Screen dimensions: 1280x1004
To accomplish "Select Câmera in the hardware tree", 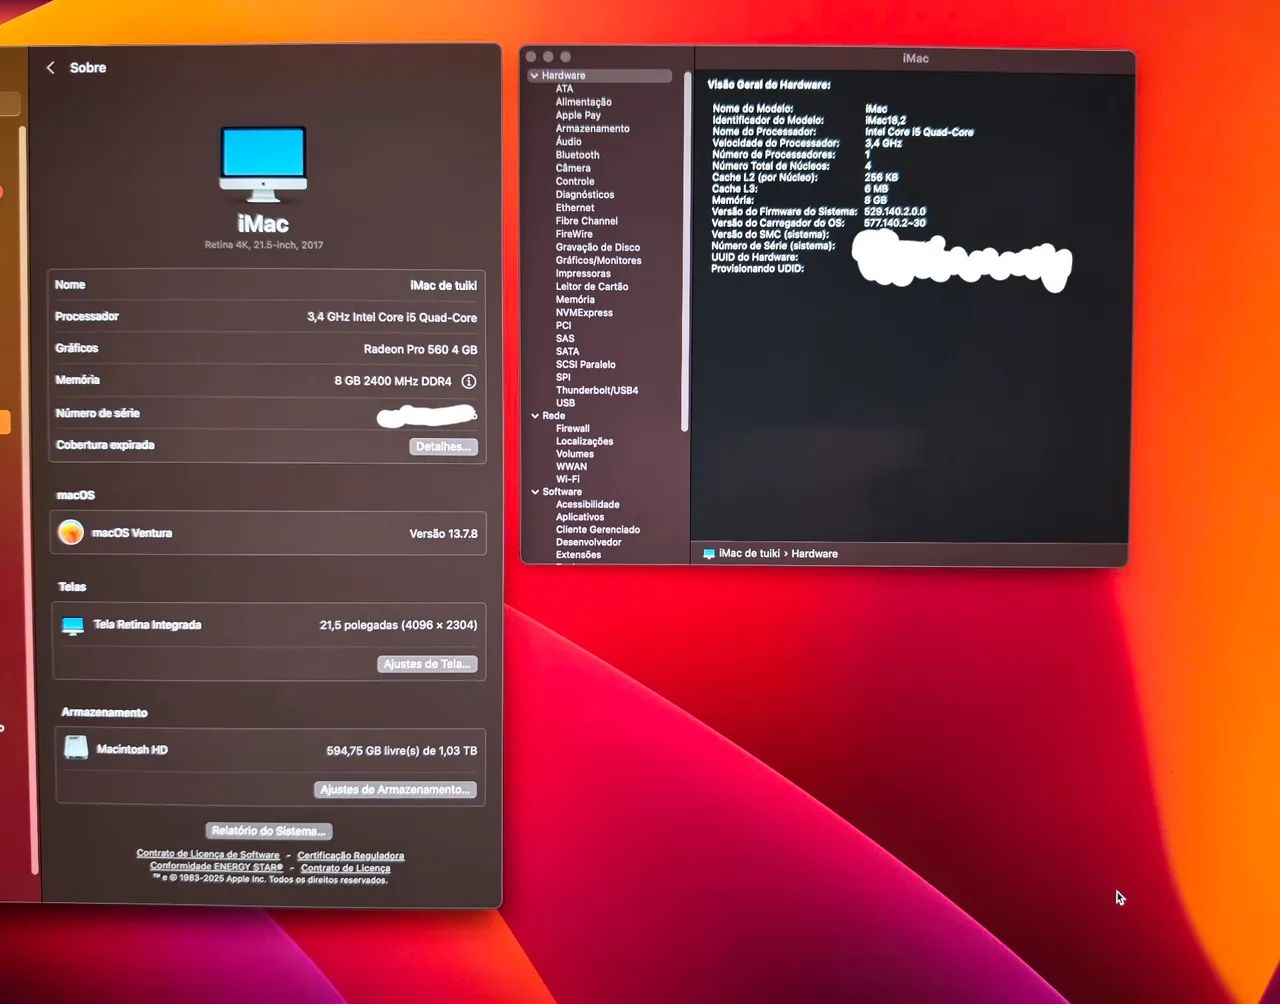I will [573, 168].
